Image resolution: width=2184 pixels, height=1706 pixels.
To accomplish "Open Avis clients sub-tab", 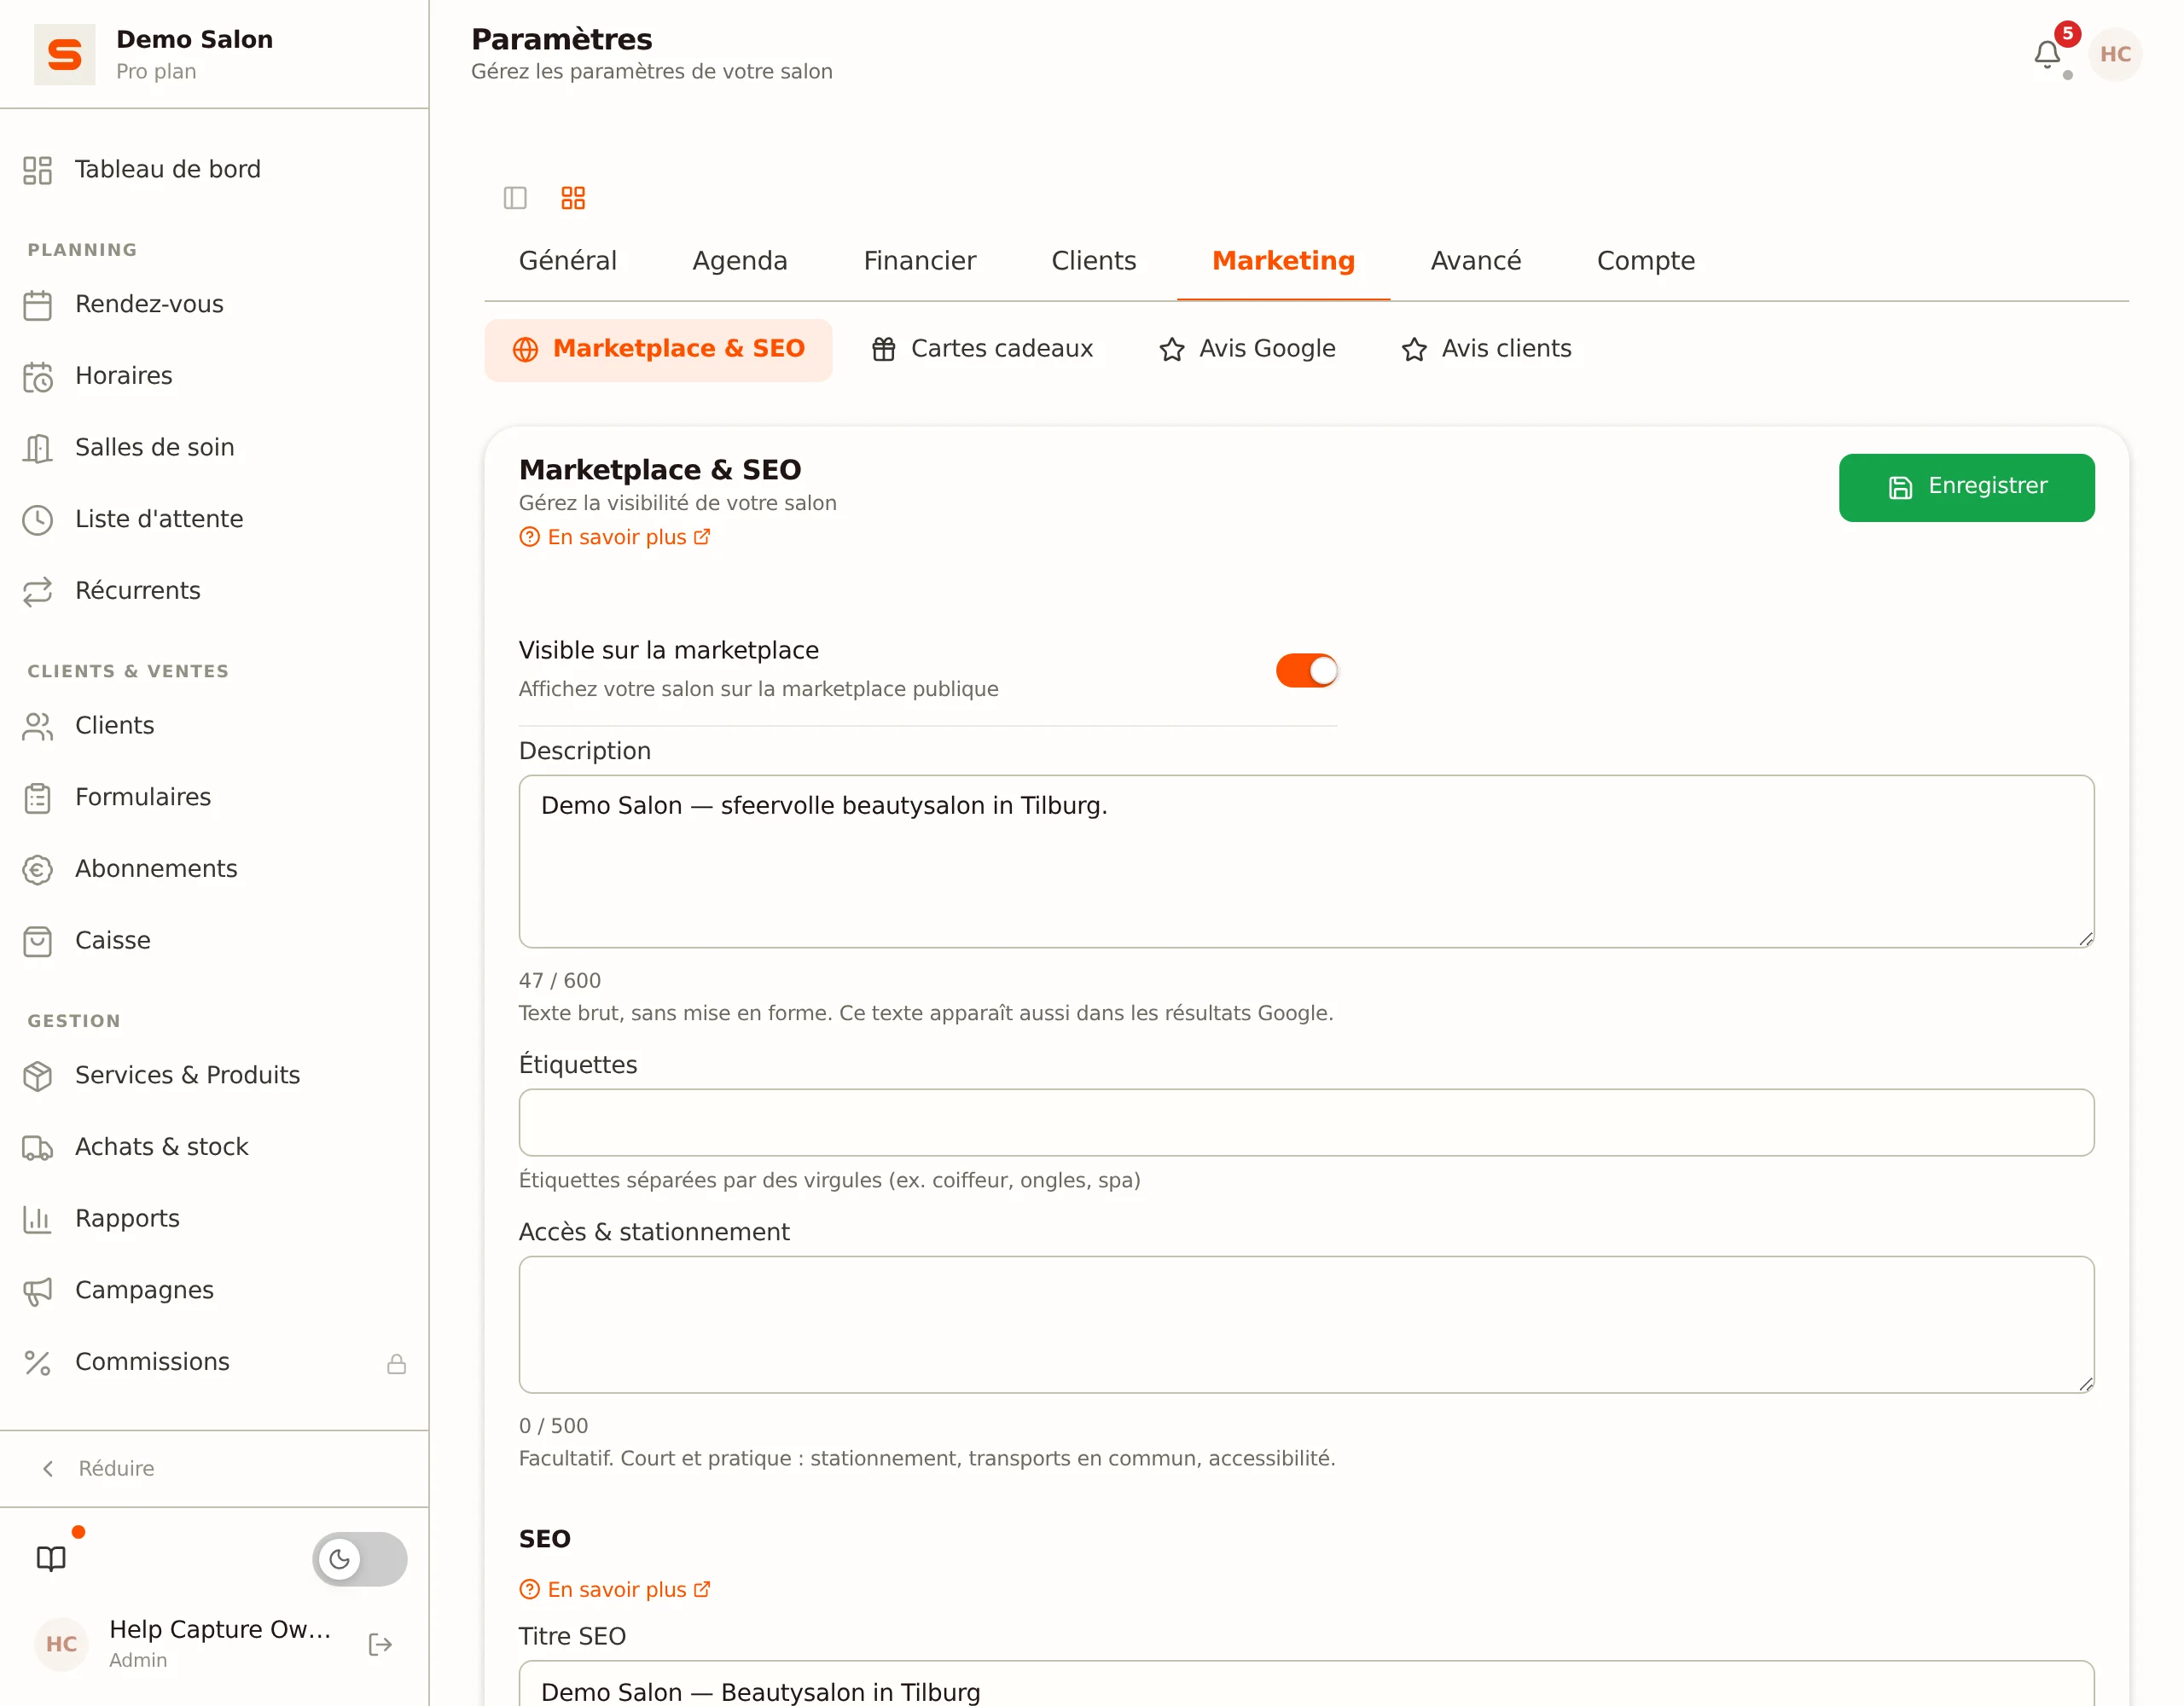I will [1486, 349].
